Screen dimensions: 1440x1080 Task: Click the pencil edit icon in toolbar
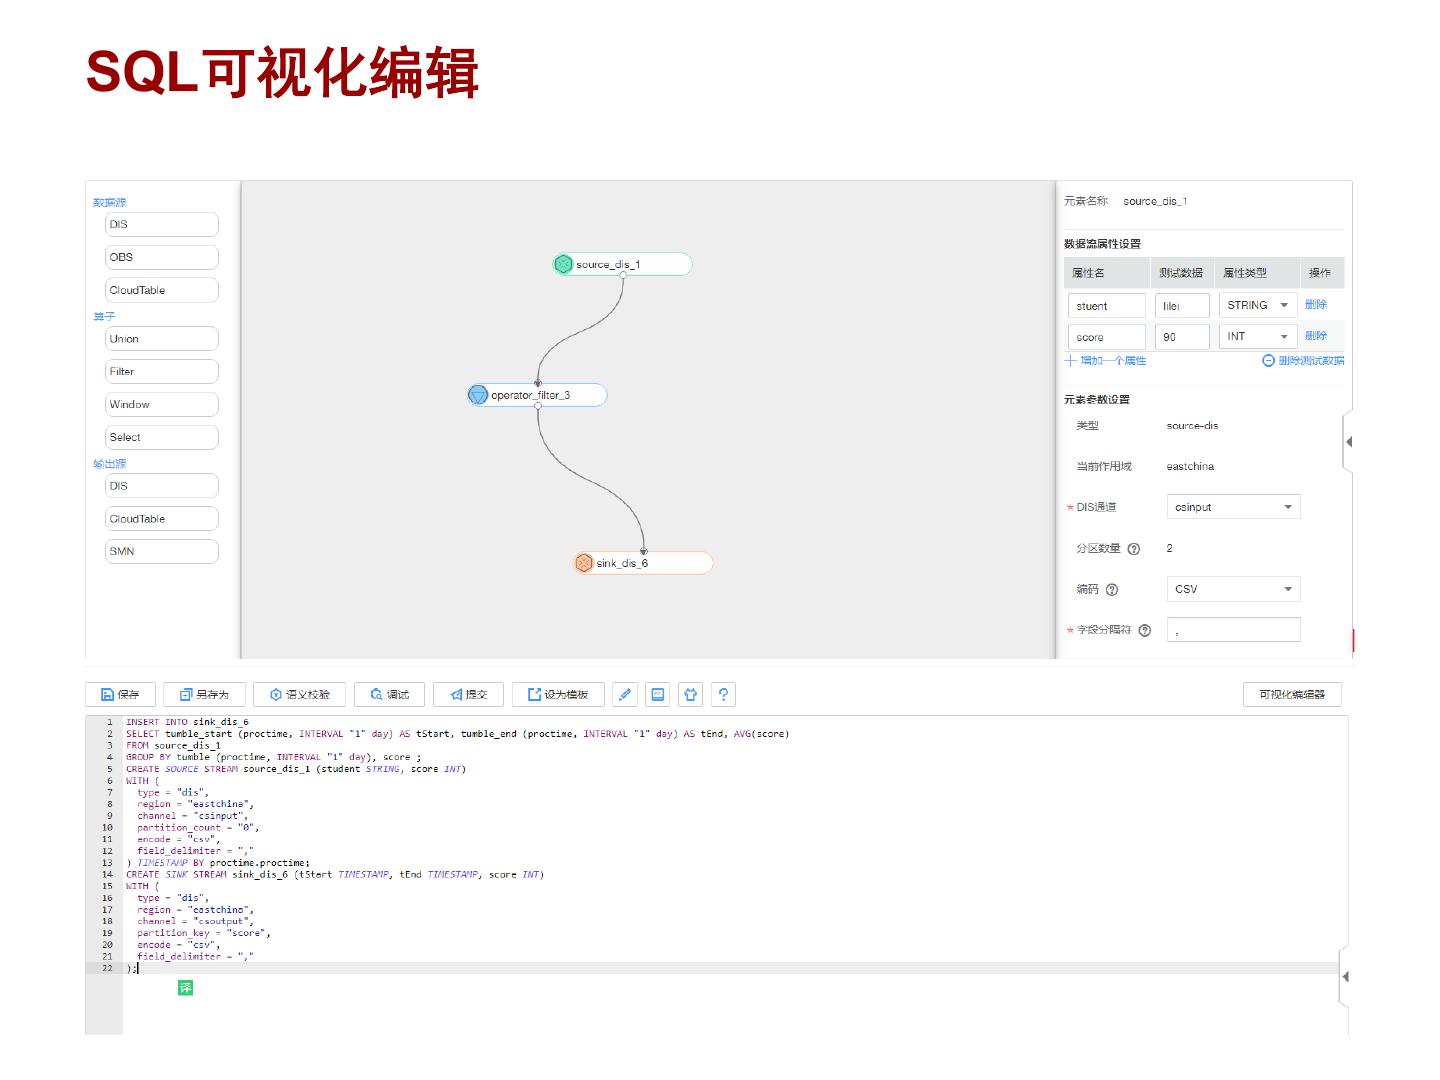tap(625, 694)
